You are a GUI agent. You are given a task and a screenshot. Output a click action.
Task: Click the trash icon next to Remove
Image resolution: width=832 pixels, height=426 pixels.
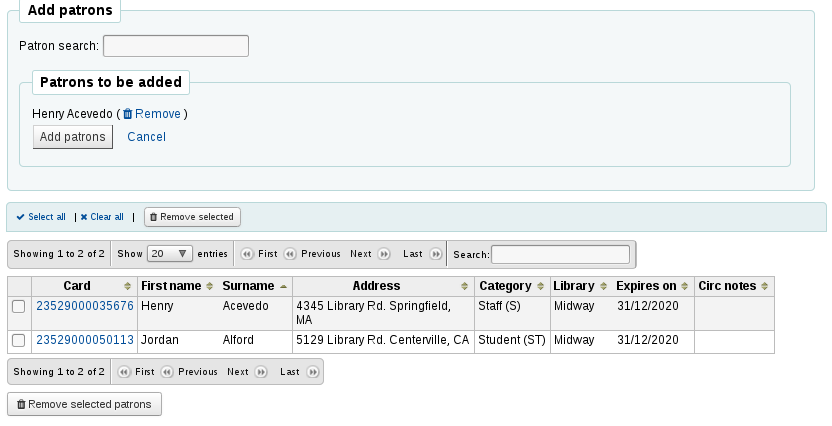coord(128,114)
